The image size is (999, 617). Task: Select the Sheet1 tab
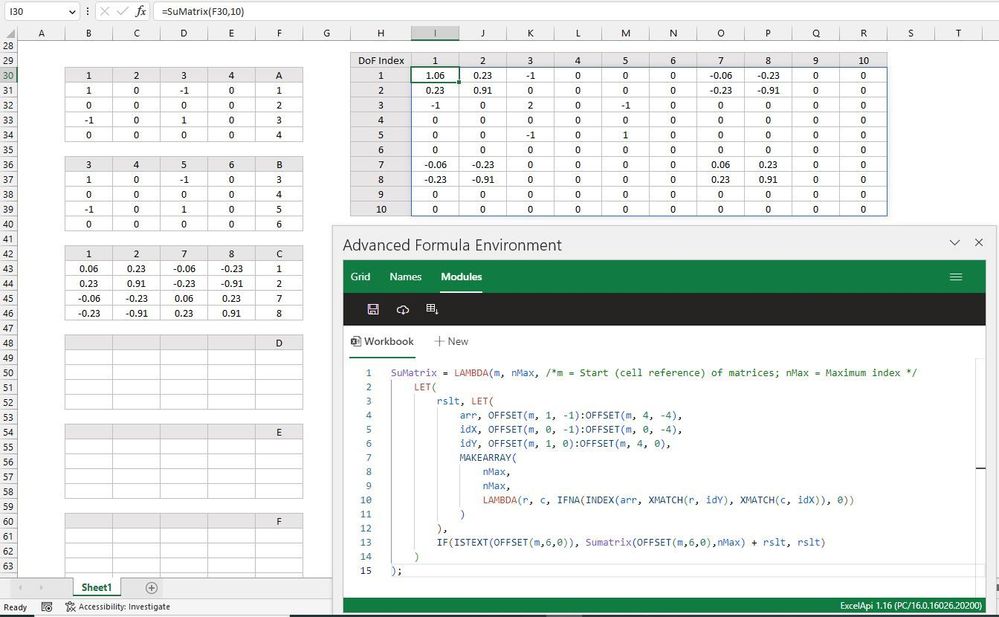click(x=96, y=588)
